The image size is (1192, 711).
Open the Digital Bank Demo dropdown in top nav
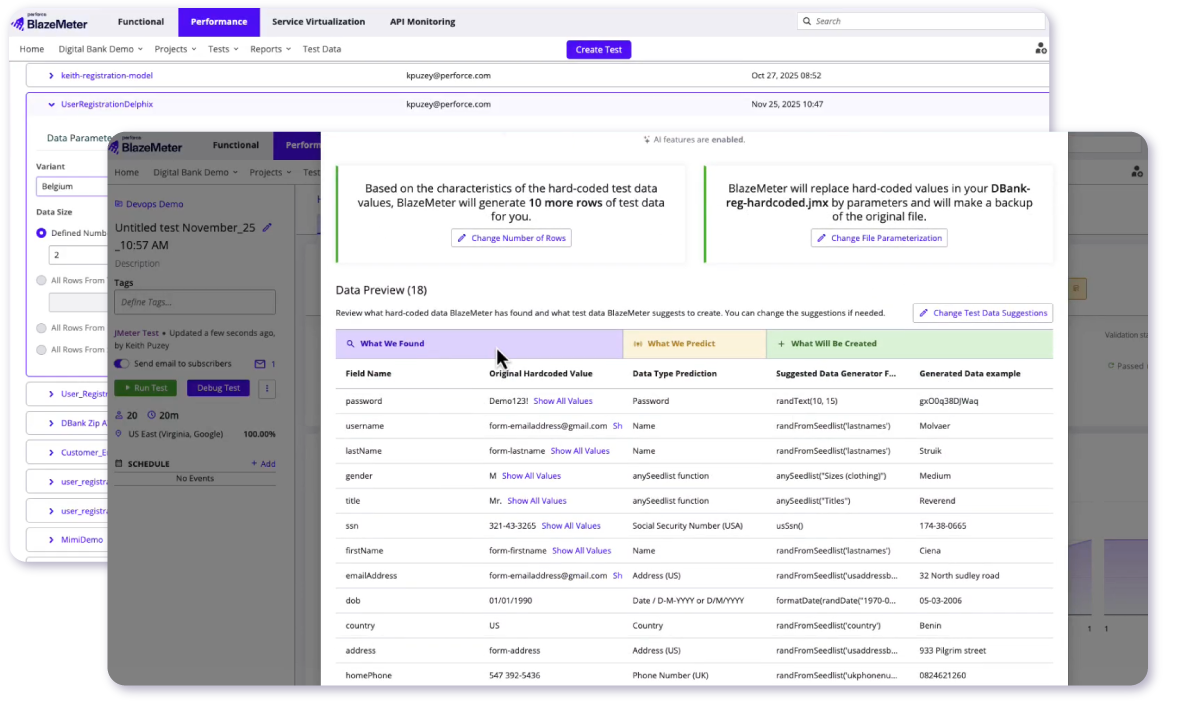click(100, 49)
